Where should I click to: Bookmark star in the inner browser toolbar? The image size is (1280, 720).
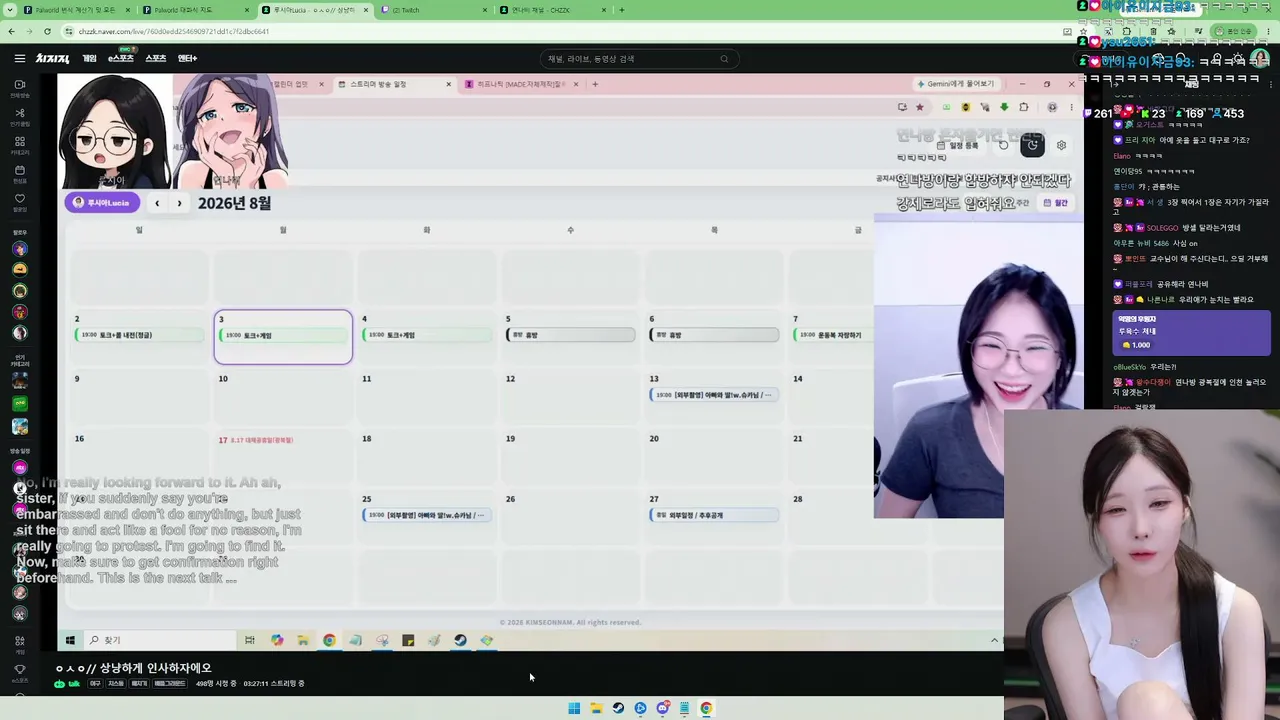click(920, 107)
